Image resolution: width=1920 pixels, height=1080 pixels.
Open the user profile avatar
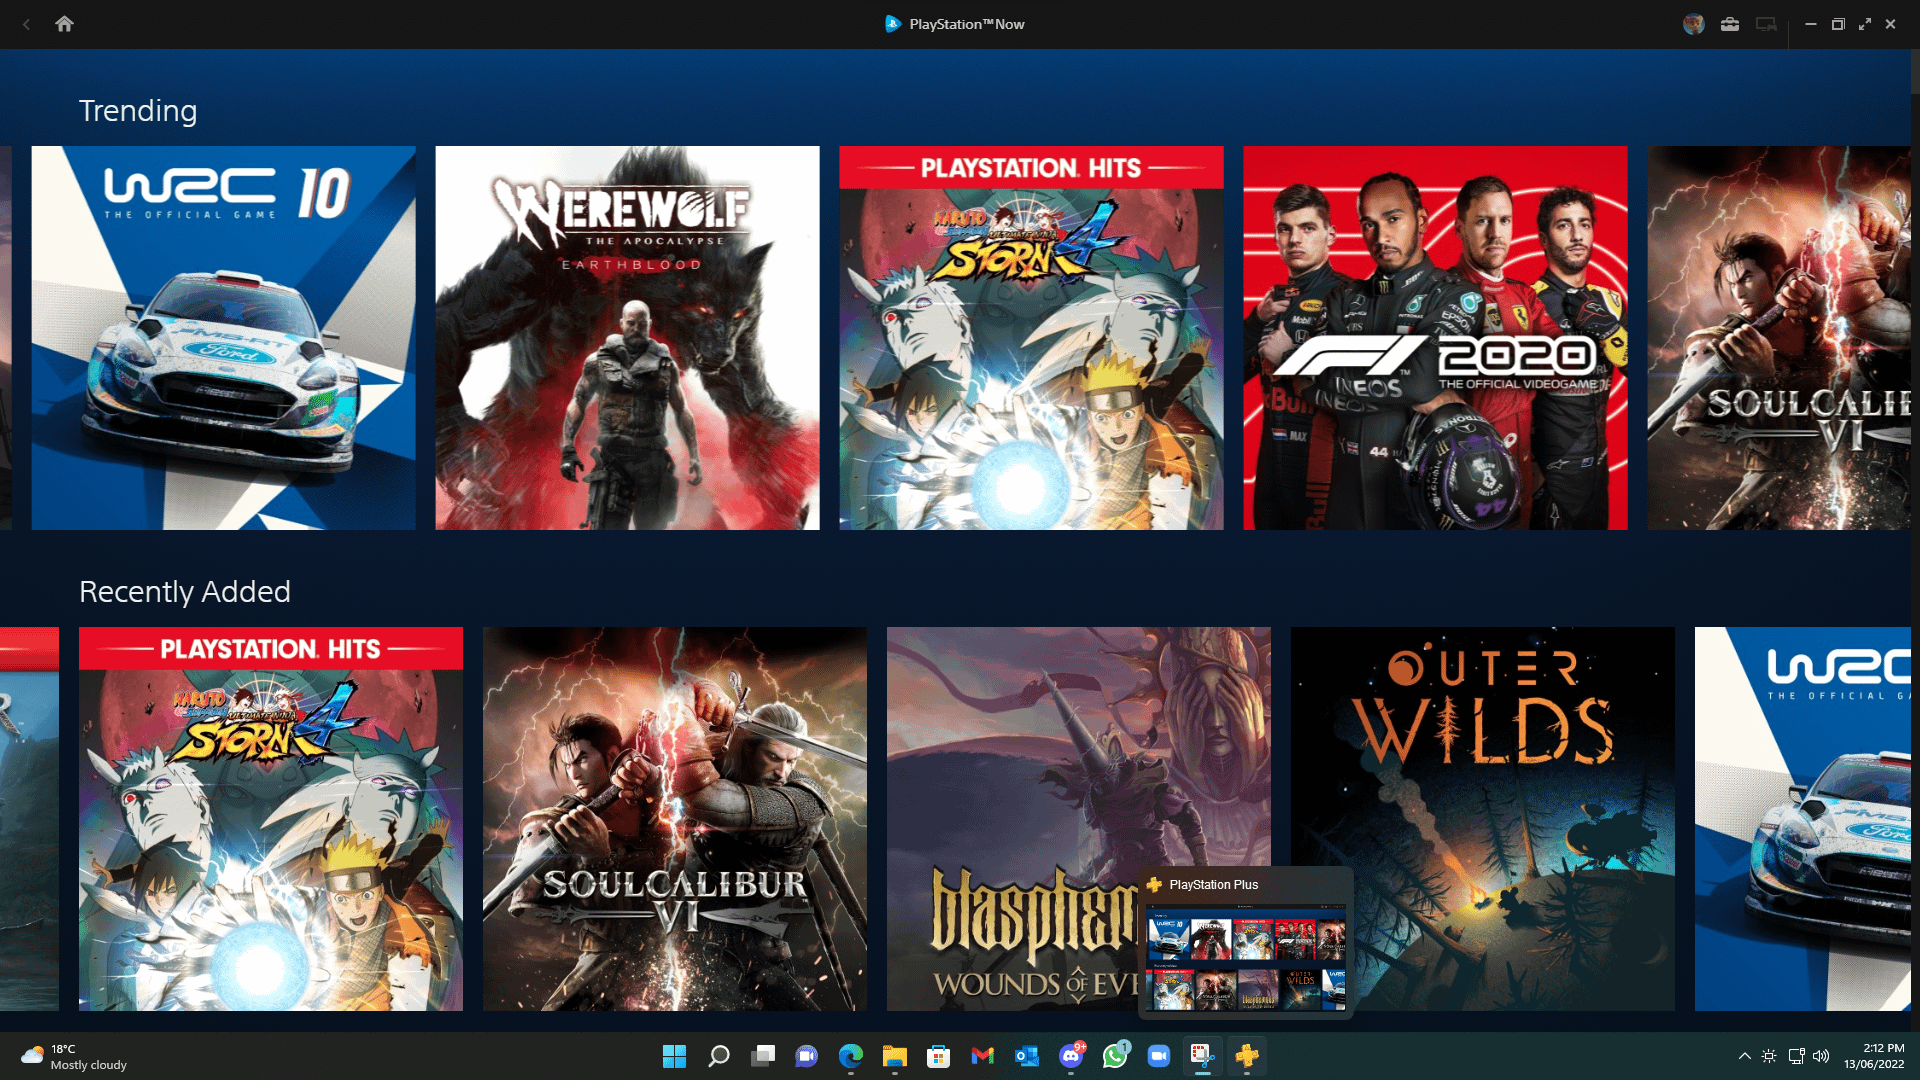pyautogui.click(x=1693, y=24)
